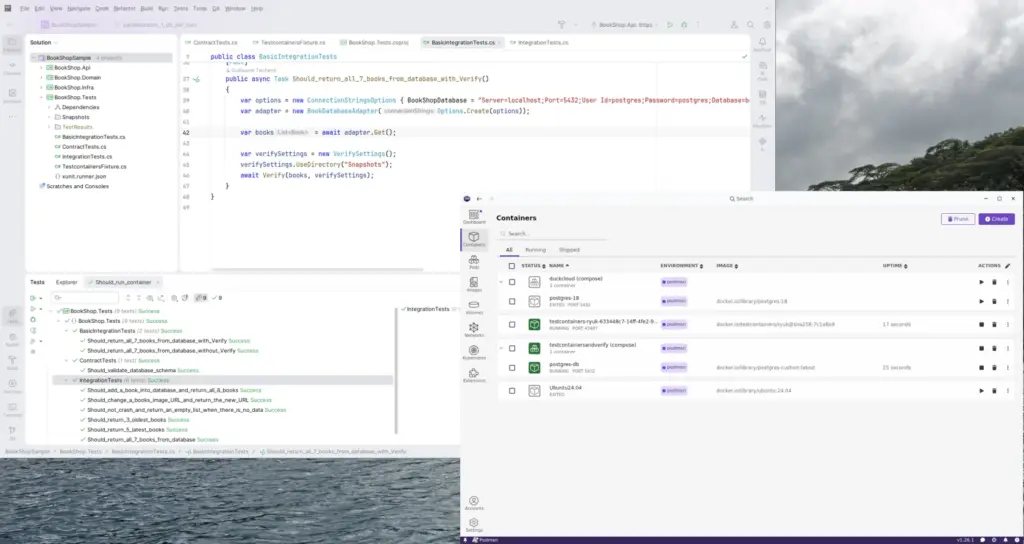Open Solution view dropdown

(44, 42)
